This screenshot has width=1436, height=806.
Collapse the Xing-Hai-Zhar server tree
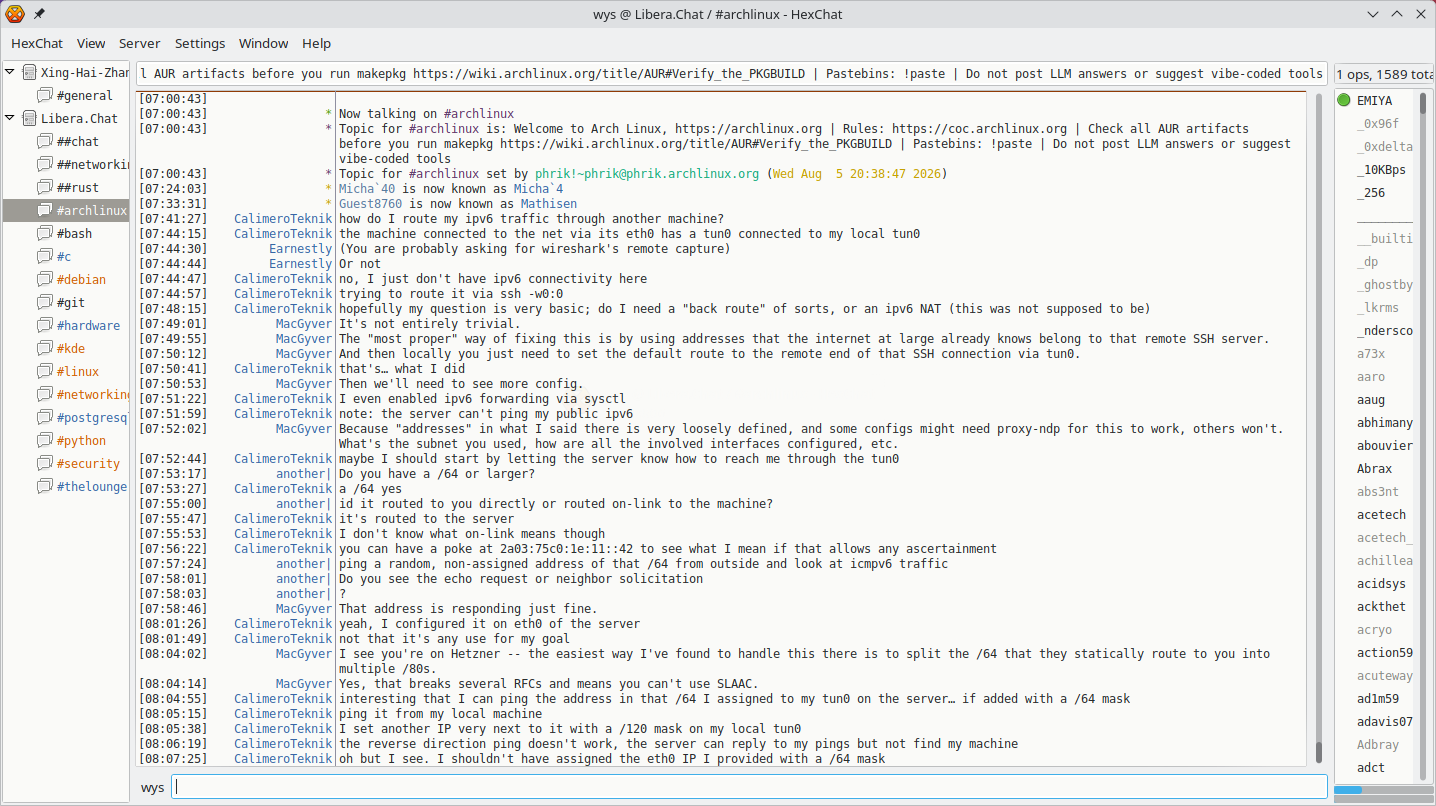(10, 73)
